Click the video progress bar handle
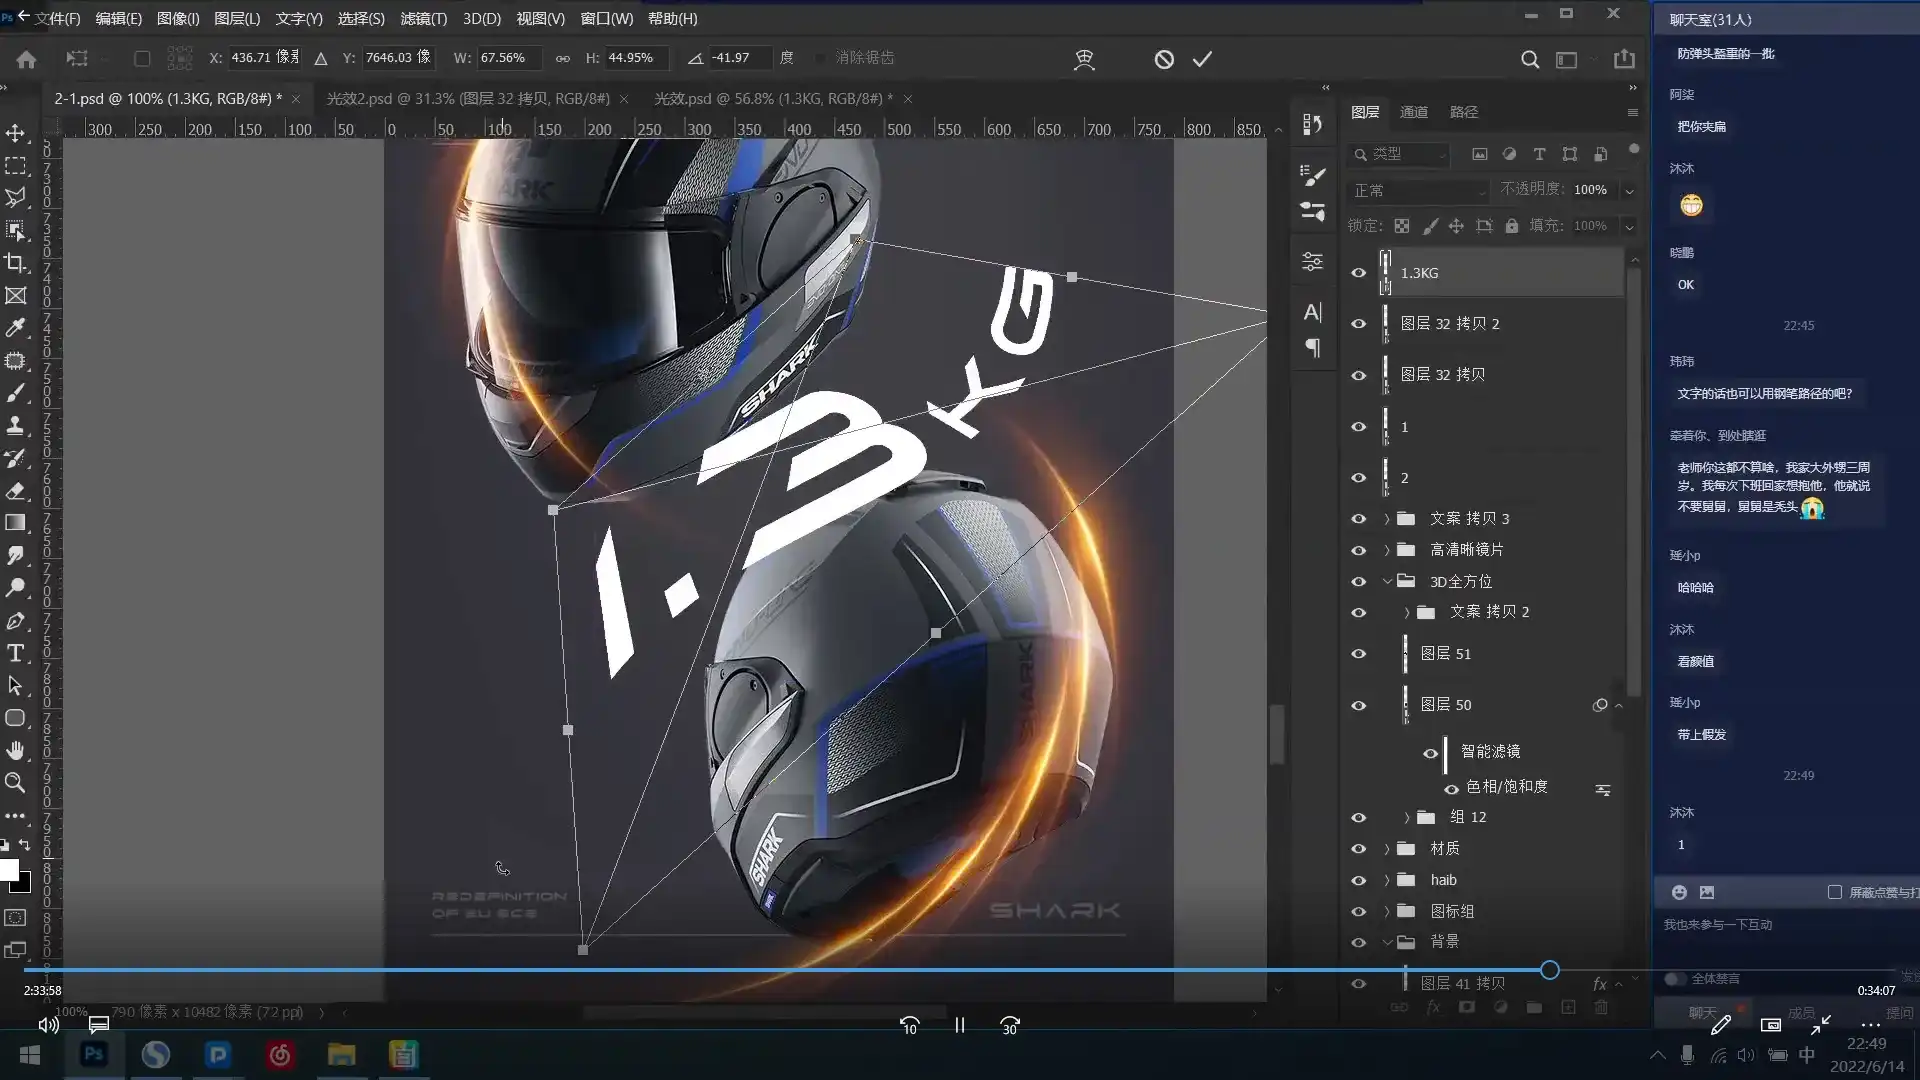This screenshot has height=1080, width=1920. [x=1549, y=970]
